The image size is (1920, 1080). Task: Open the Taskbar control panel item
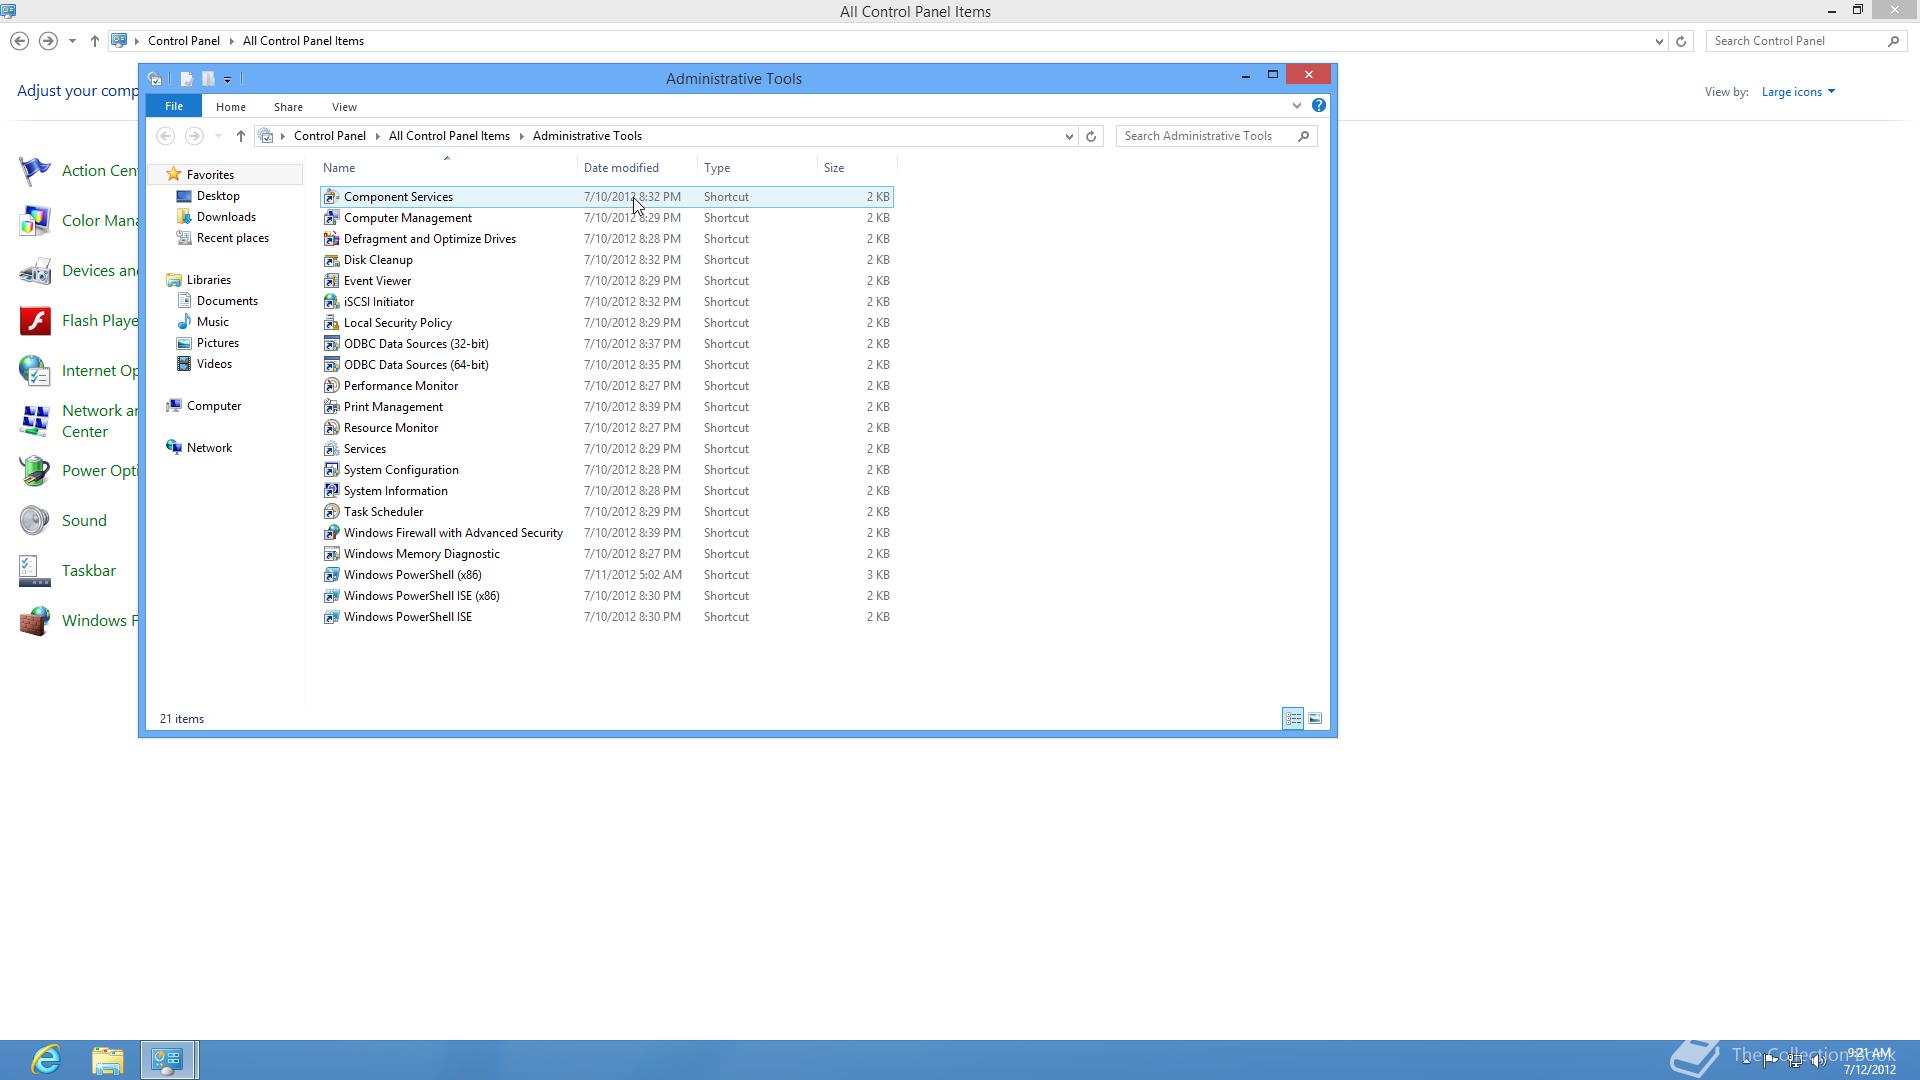pos(88,571)
